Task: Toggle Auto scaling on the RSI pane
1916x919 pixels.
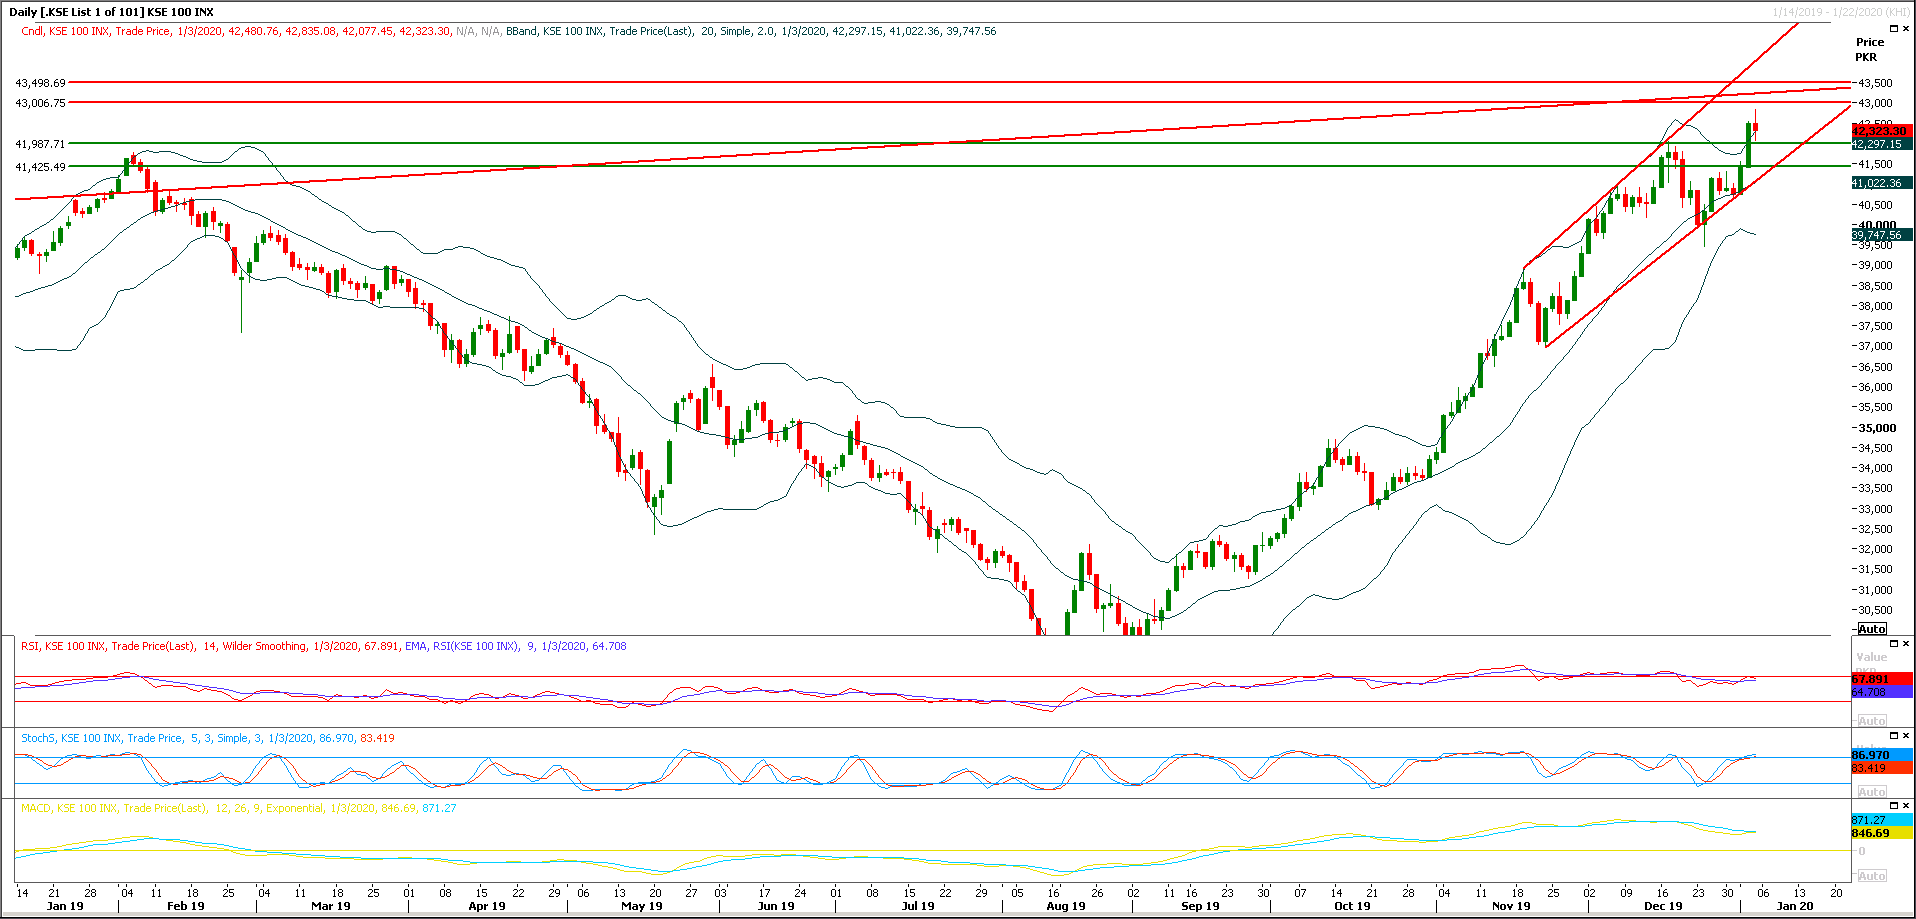Action: [x=1871, y=720]
